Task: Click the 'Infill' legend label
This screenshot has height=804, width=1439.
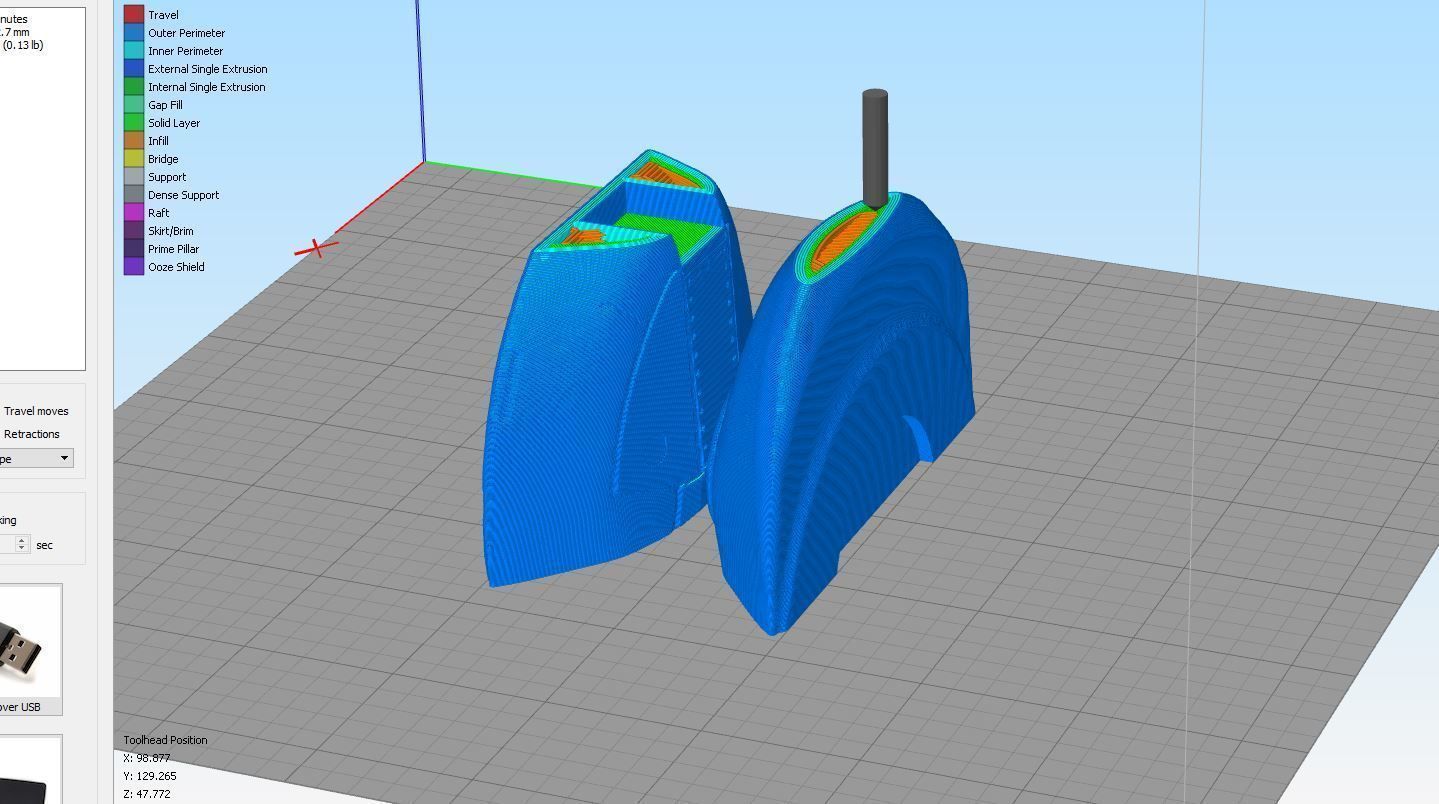Action: pos(158,141)
